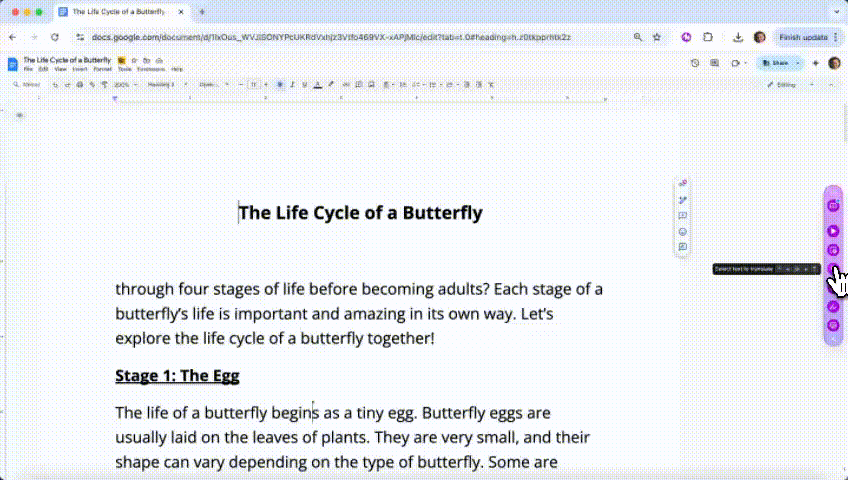Show the document outline icon
The image size is (848, 480).
click(x=19, y=115)
